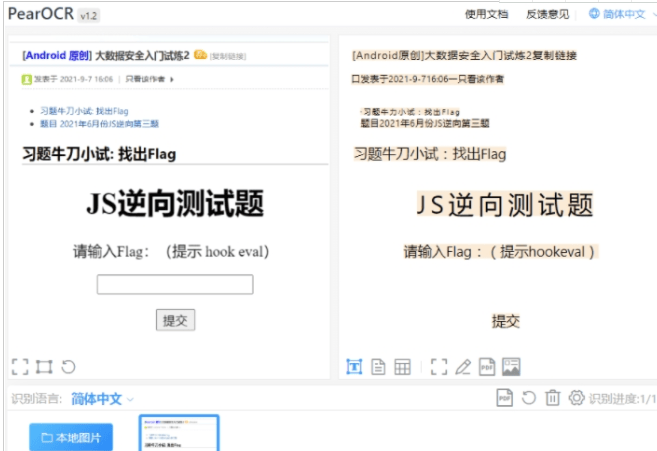
Task: Click the rotate image icon
Action: [x=68, y=367]
